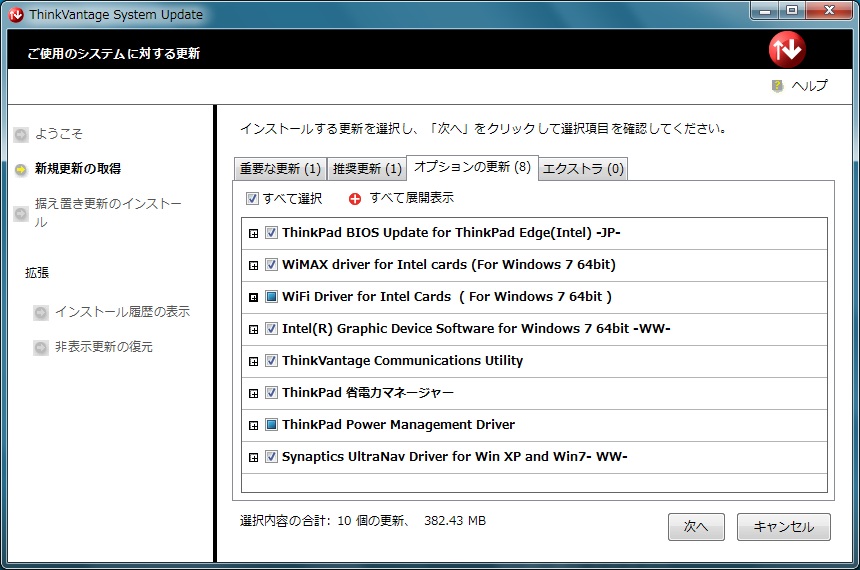Toggle ThinkPad Power Management Driver checkbox
This screenshot has height=570, width=860.
271,425
